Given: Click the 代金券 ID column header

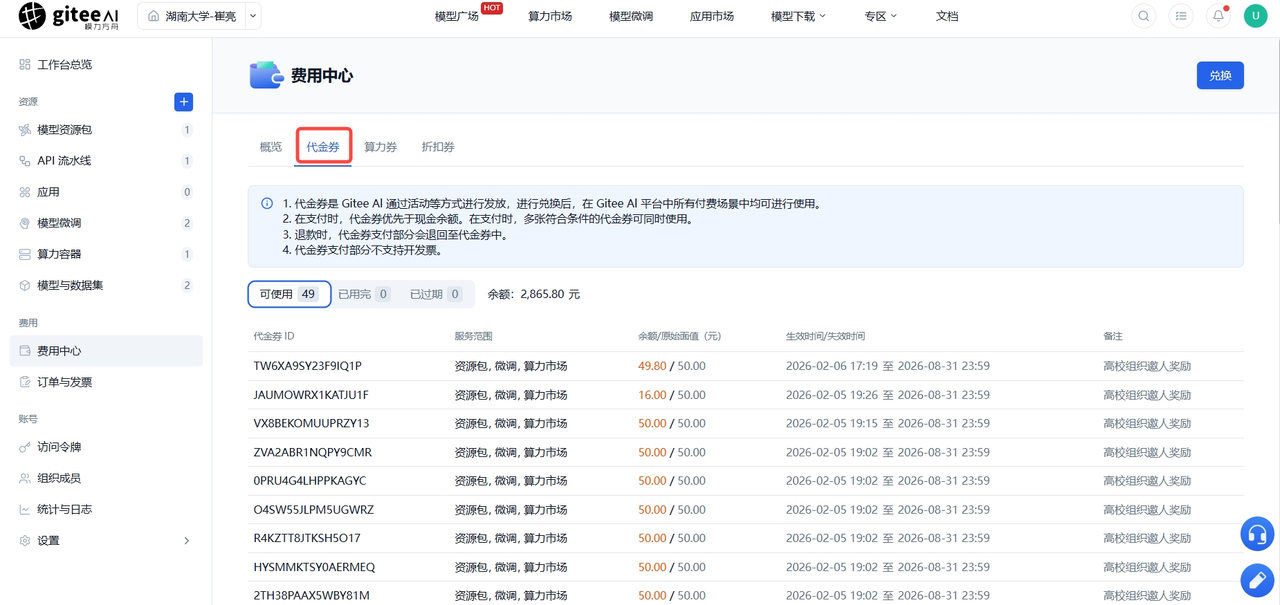Looking at the screenshot, I should [274, 336].
